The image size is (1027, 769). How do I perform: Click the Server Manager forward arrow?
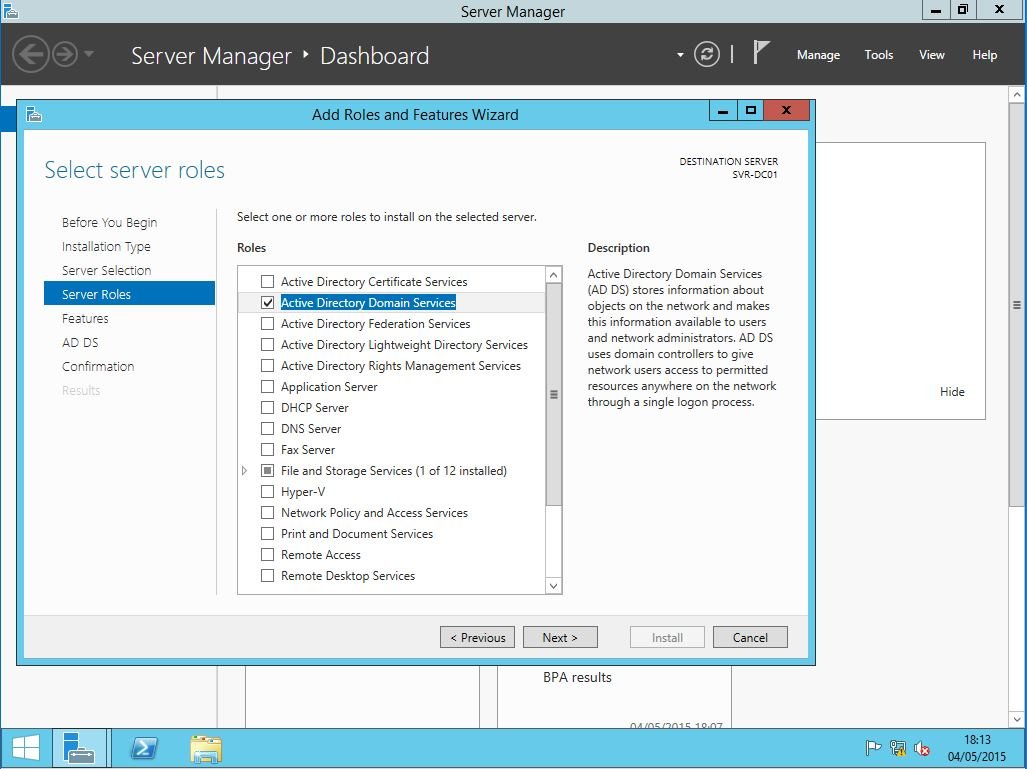65,54
